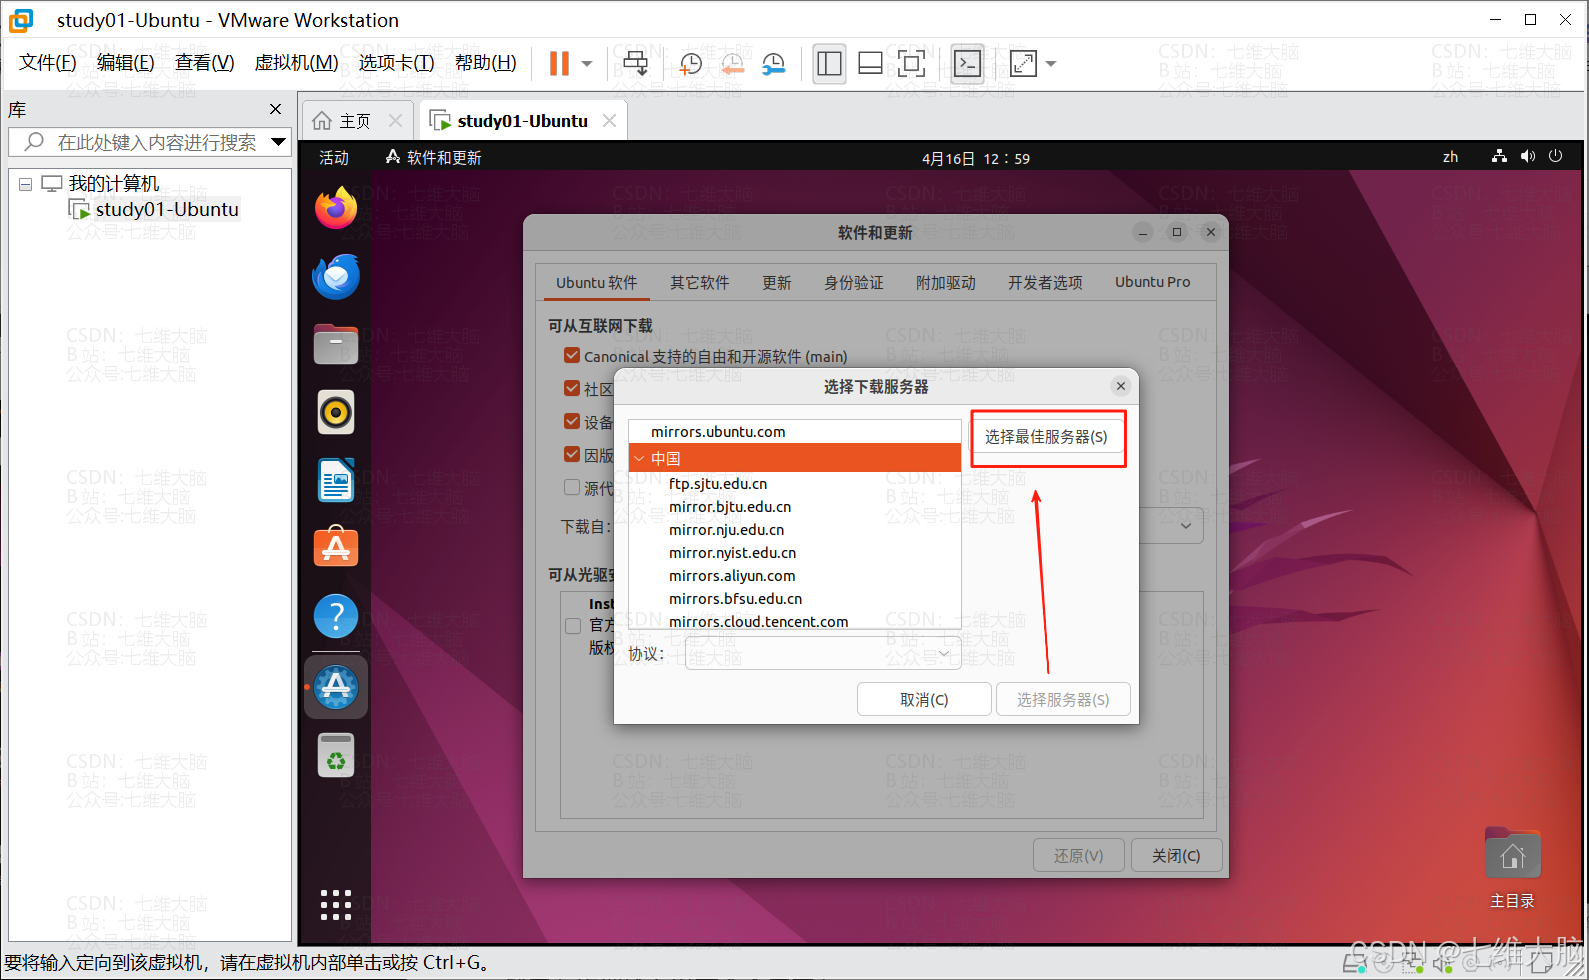Collapse the 我的计算机 tree node

(x=25, y=184)
